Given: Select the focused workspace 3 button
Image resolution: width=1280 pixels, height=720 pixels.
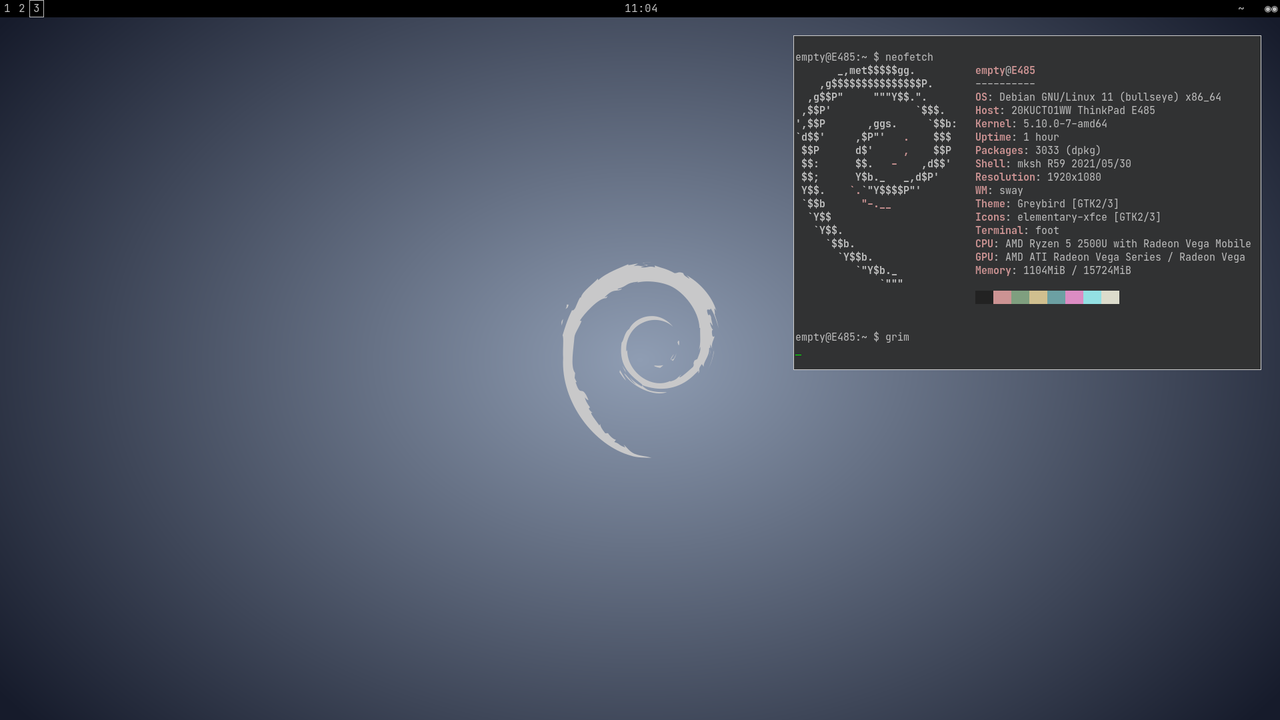Looking at the screenshot, I should tap(36, 8).
